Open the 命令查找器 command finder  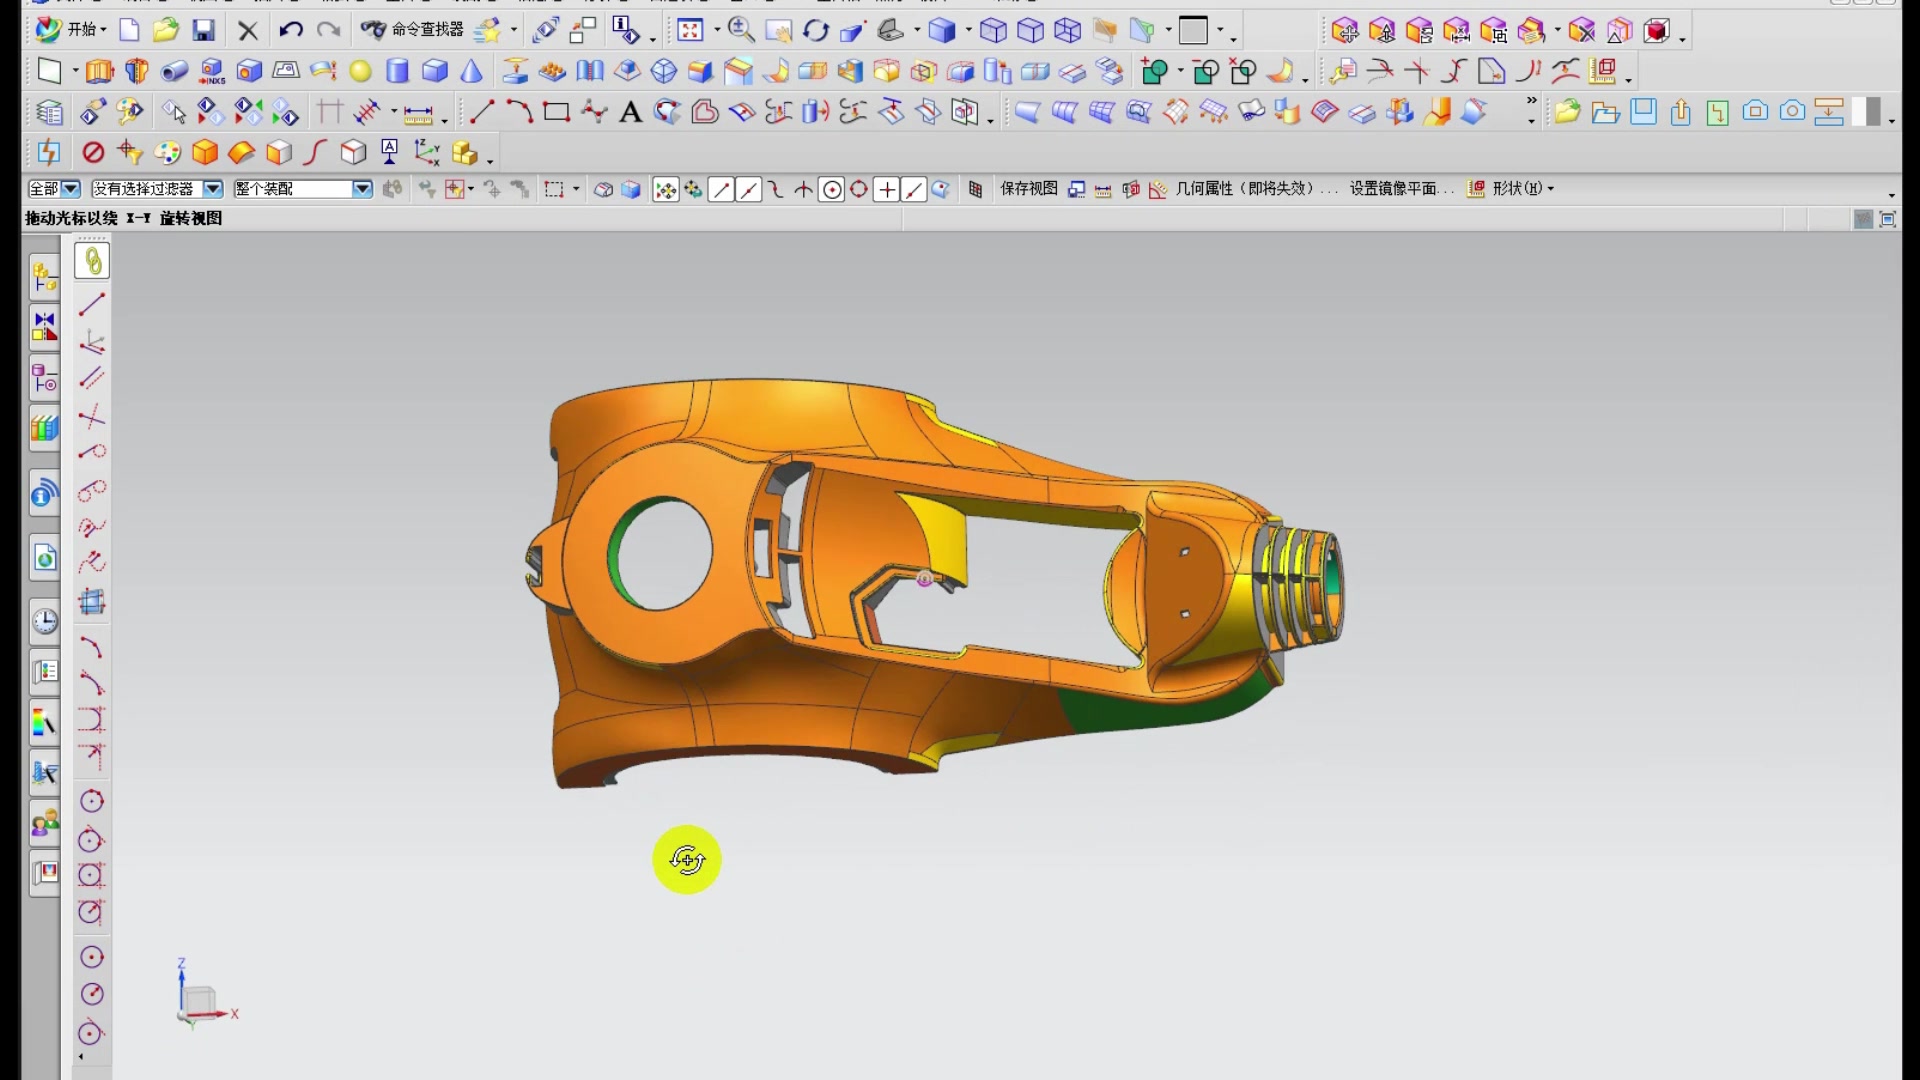[x=412, y=30]
